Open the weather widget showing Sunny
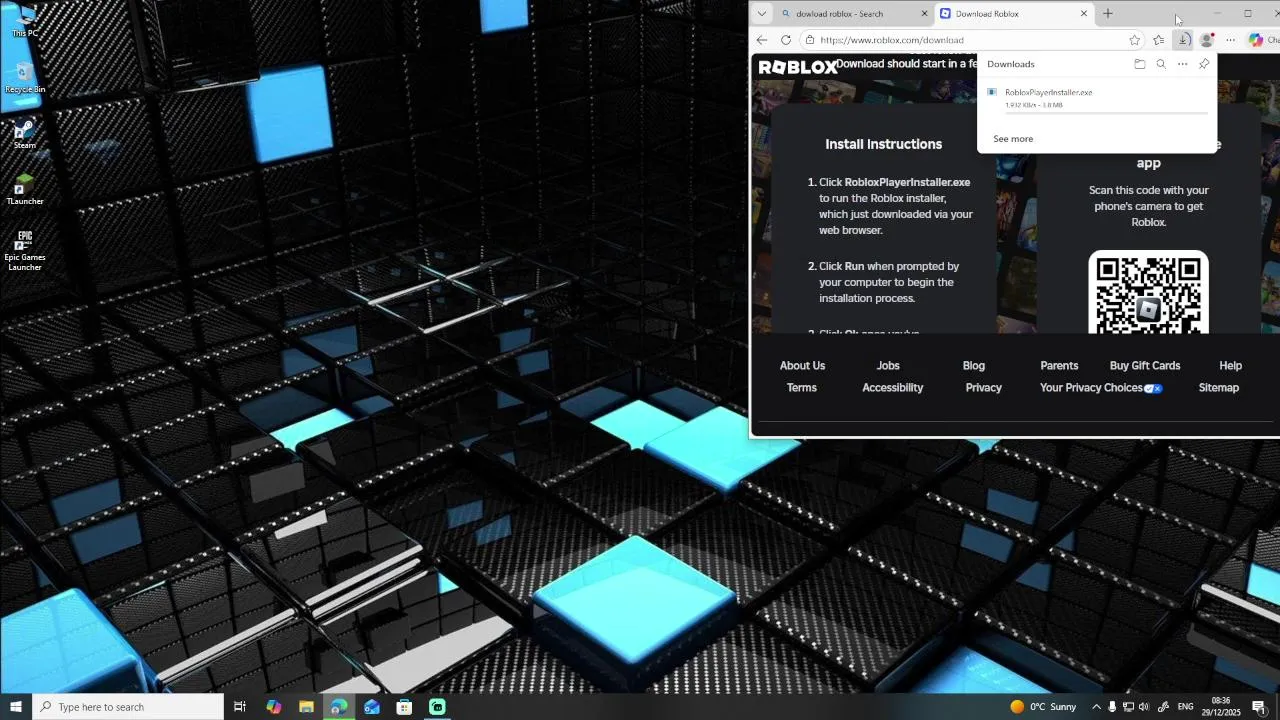 [x=1043, y=707]
